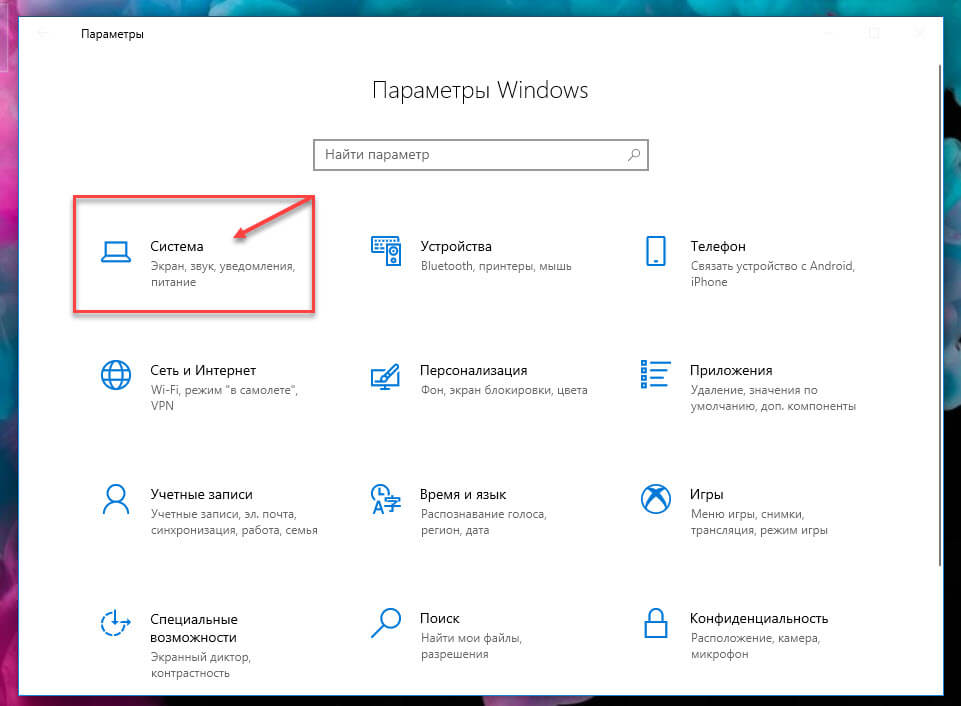Select the Сеть и Интернет globe icon
This screenshot has height=706, width=961.
[116, 375]
